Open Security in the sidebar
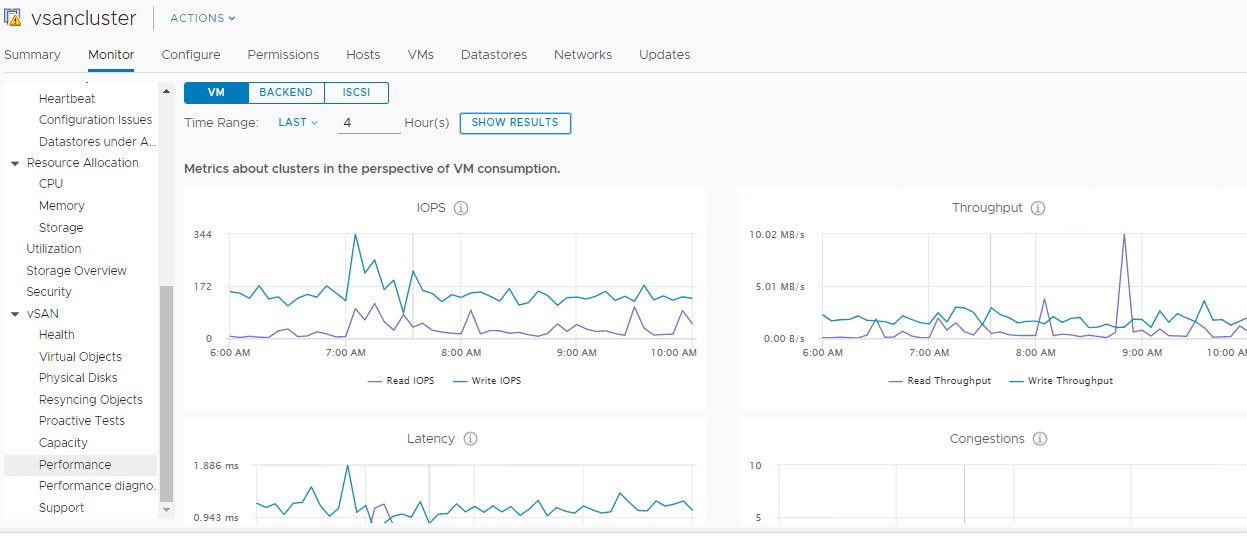Screen dimensions: 1247x538 point(49,292)
